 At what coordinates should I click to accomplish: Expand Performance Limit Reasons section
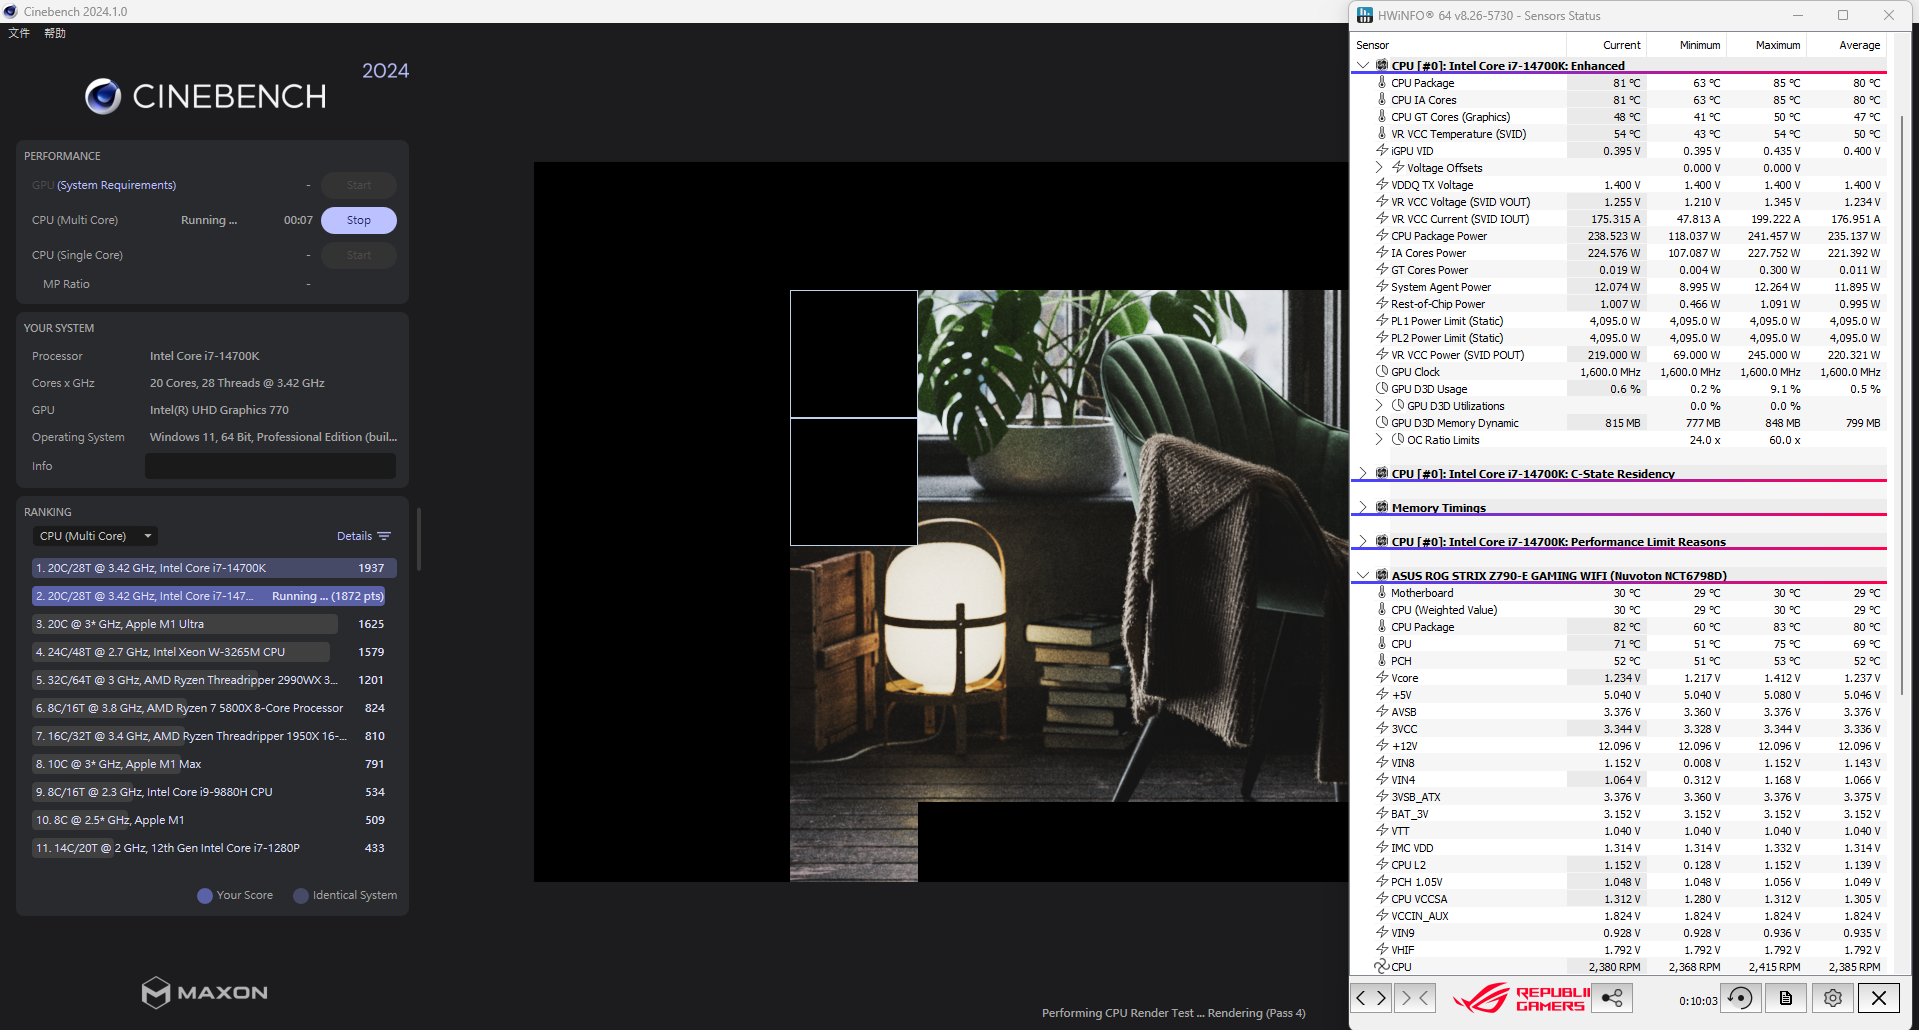1362,542
